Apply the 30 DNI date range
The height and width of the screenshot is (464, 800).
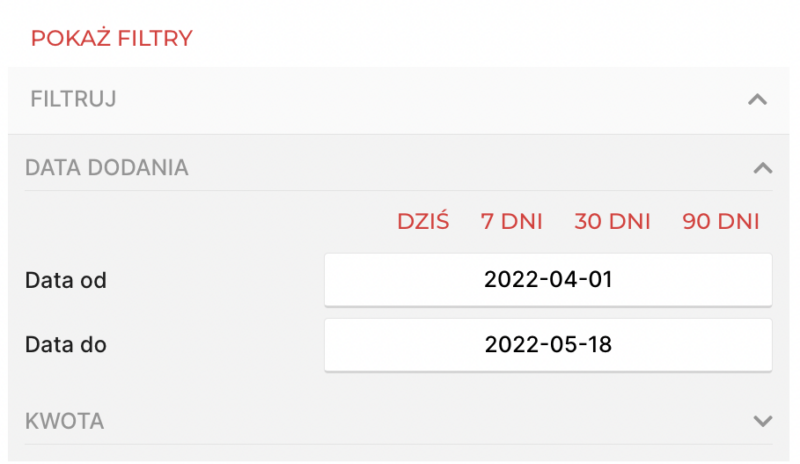(612, 222)
